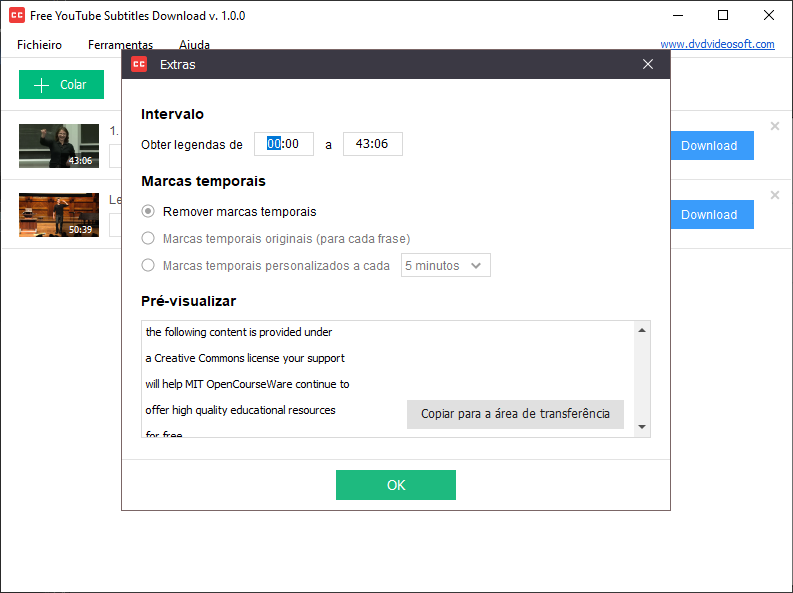Click Copiar para a área de transferência
793x593 pixels.
(515, 414)
